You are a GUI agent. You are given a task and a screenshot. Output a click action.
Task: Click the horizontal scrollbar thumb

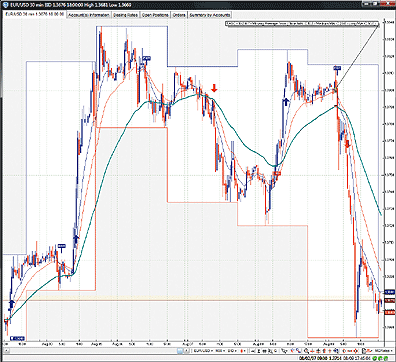(180, 351)
